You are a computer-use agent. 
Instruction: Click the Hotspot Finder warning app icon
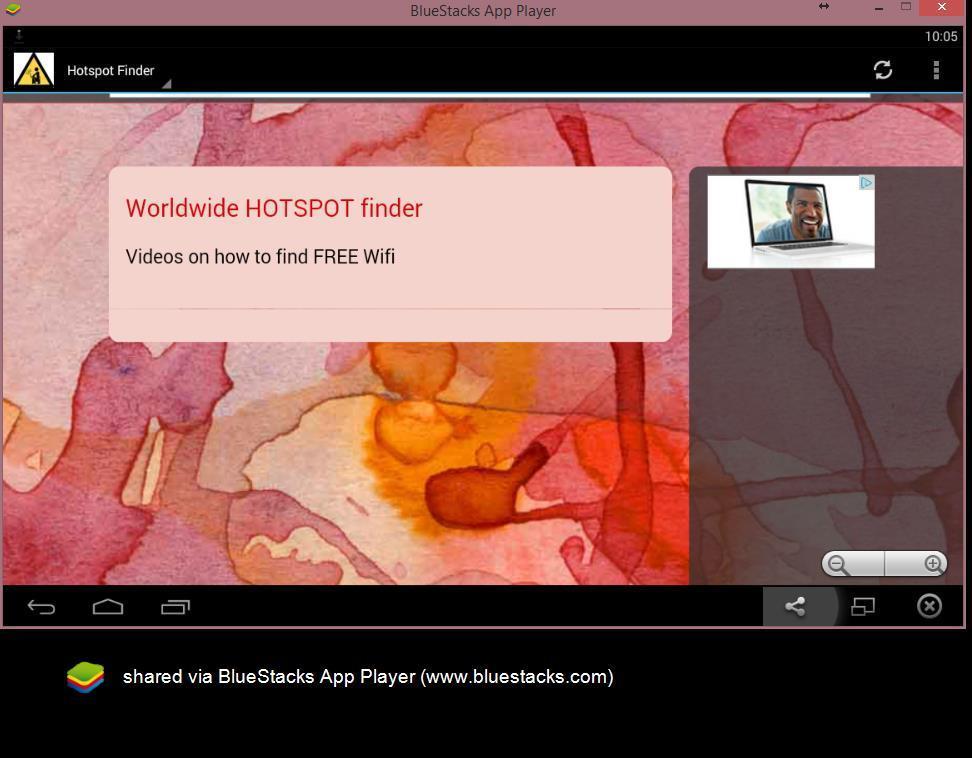[33, 70]
